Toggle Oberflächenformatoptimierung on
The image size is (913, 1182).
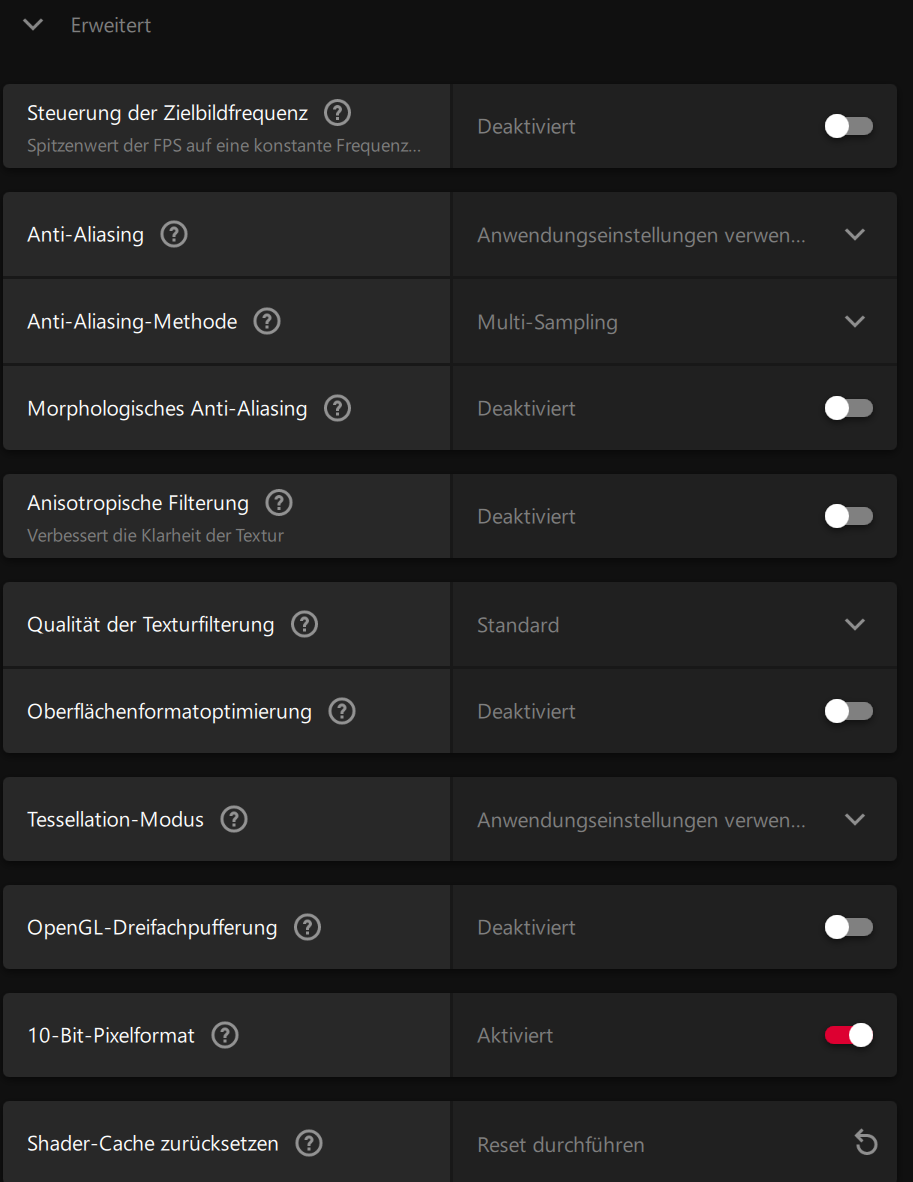click(848, 711)
